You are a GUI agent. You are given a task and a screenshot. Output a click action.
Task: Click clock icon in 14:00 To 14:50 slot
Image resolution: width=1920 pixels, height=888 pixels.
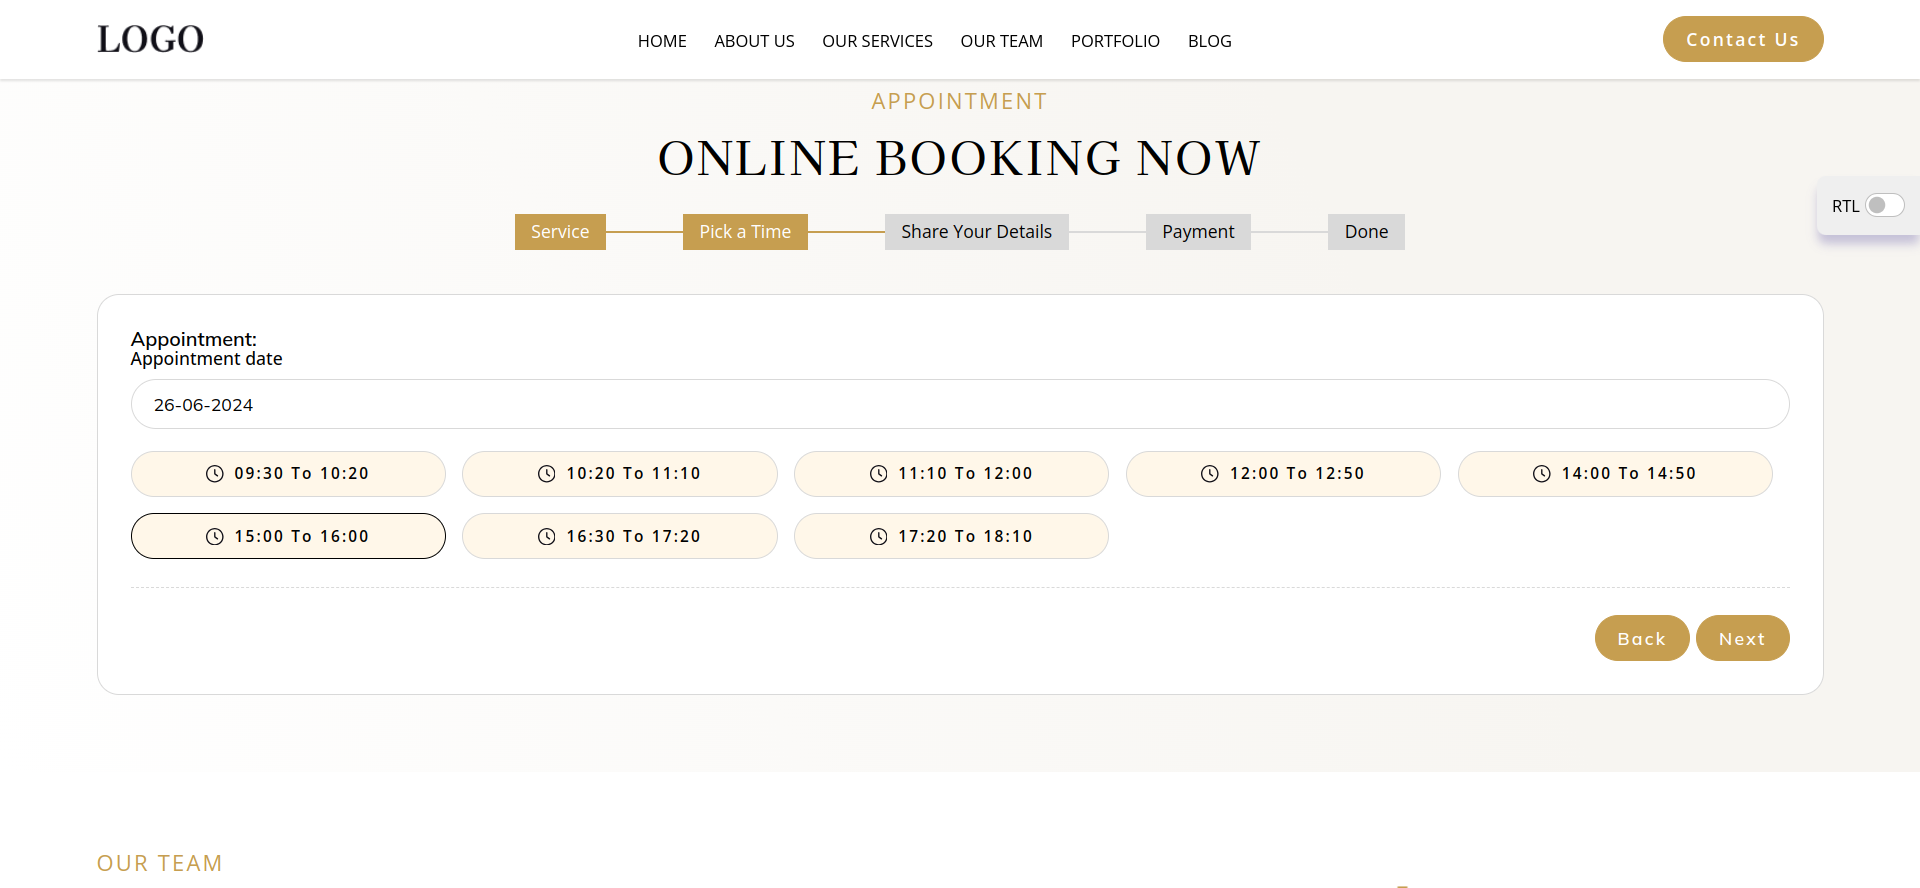pyautogui.click(x=1542, y=474)
